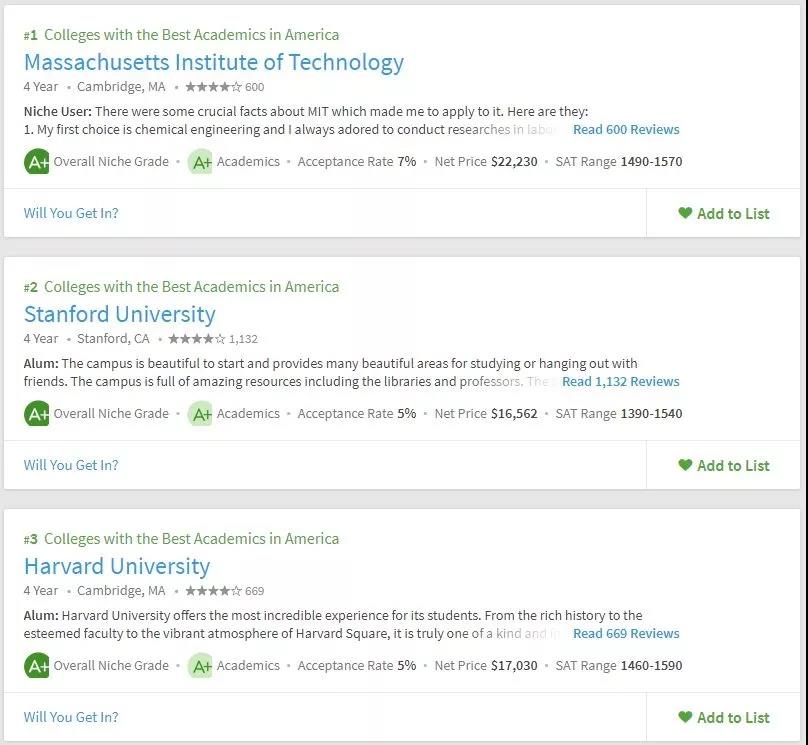Add MIT to list with heart button
Screen dimensions: 808x745
(723, 213)
